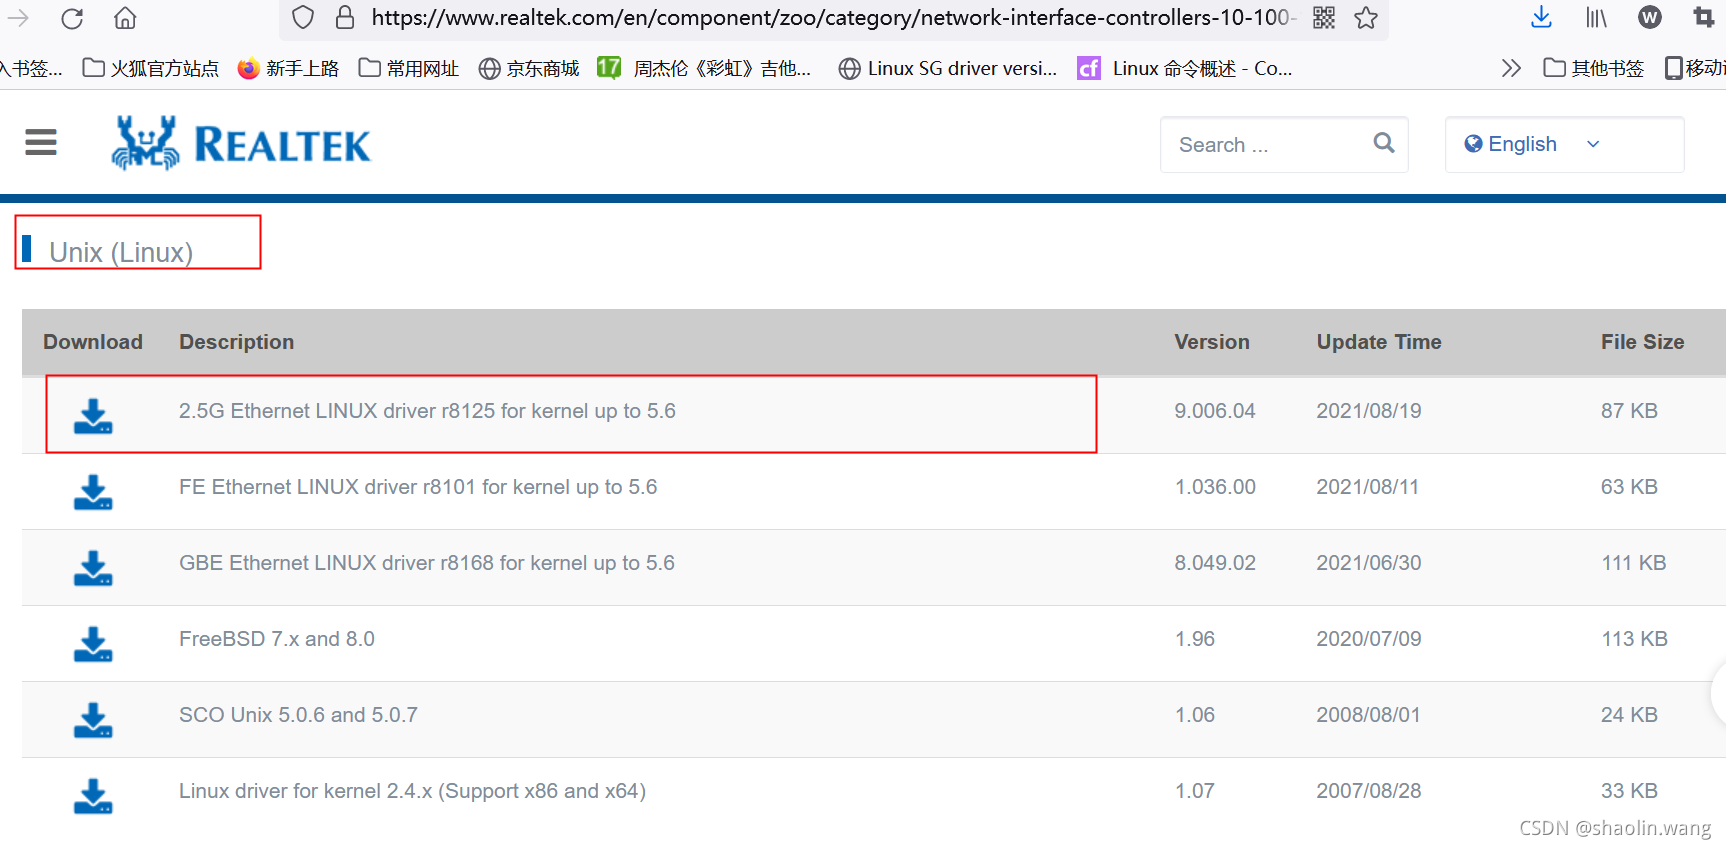Click the File Size column header
Viewport: 1726px width, 849px height.
1642,342
